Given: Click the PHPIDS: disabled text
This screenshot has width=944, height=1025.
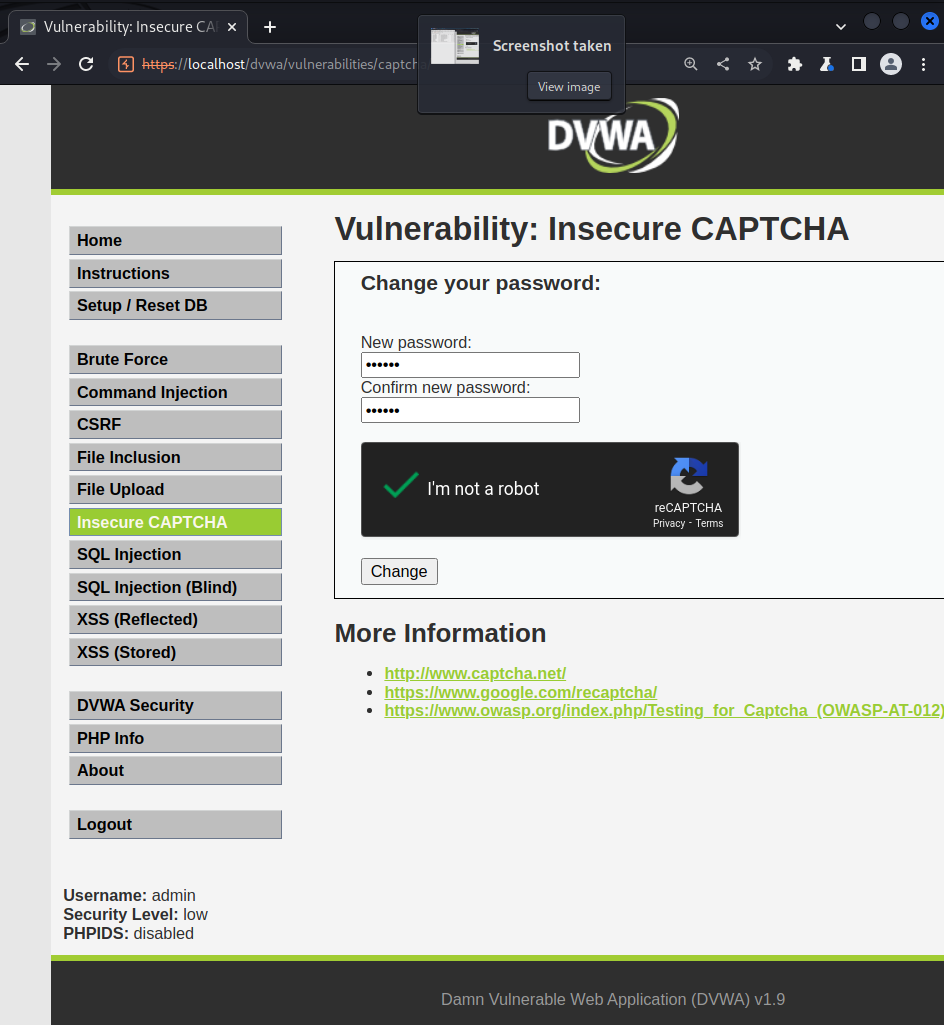Looking at the screenshot, I should point(129,933).
